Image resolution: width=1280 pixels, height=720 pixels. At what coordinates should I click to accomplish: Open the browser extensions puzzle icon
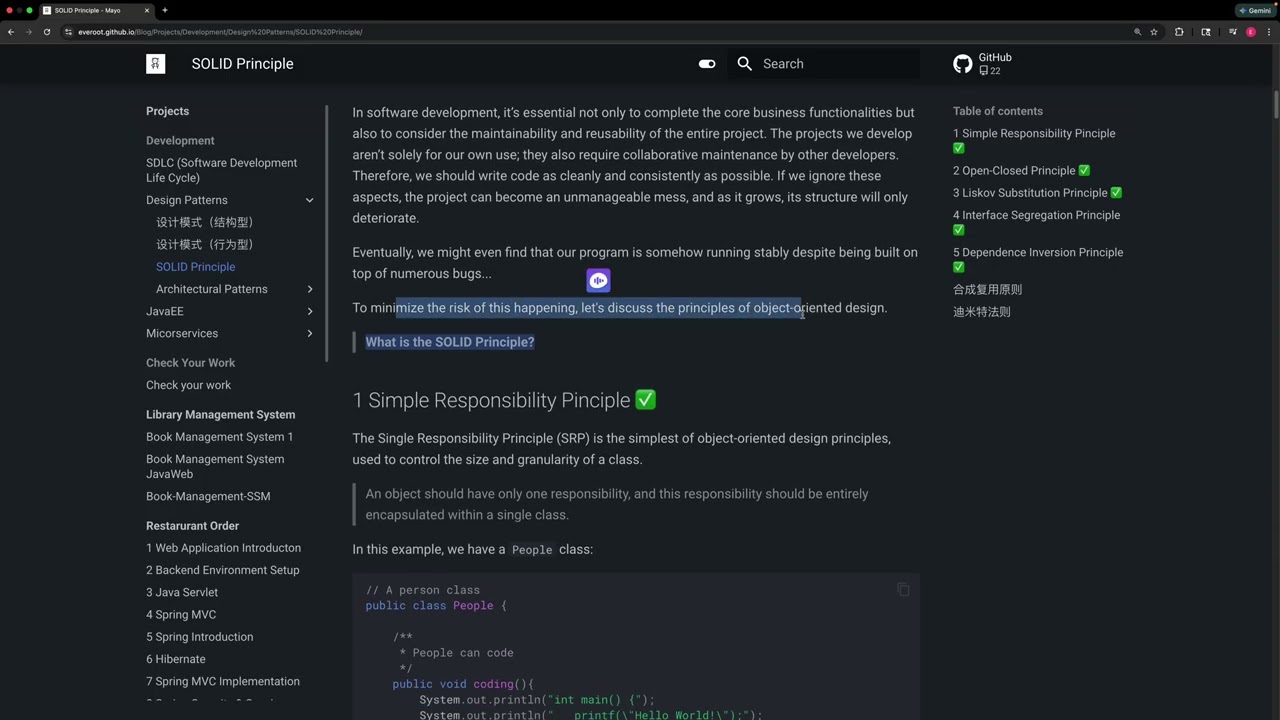(1179, 32)
